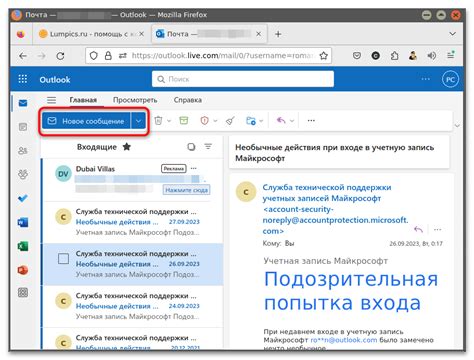Go back in Firefox
Image resolution: width=474 pixels, height=360 pixels.
pos(23,56)
